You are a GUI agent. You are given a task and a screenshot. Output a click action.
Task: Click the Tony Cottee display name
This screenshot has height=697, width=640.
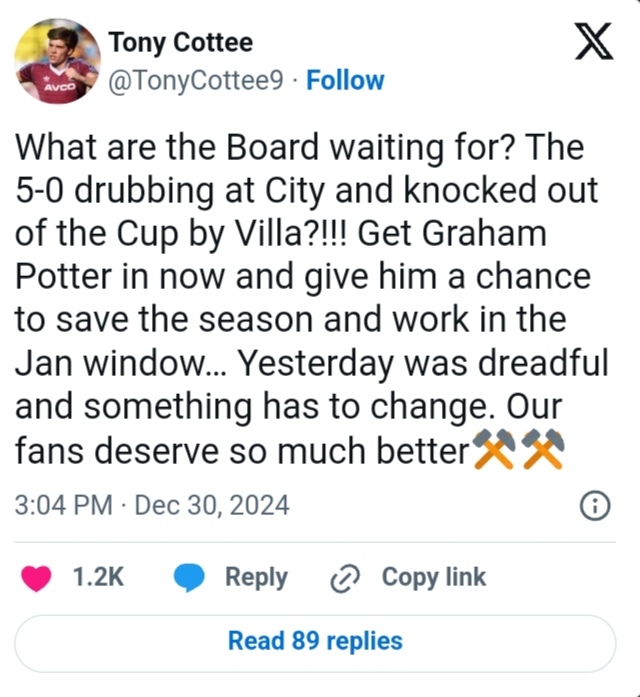180,43
